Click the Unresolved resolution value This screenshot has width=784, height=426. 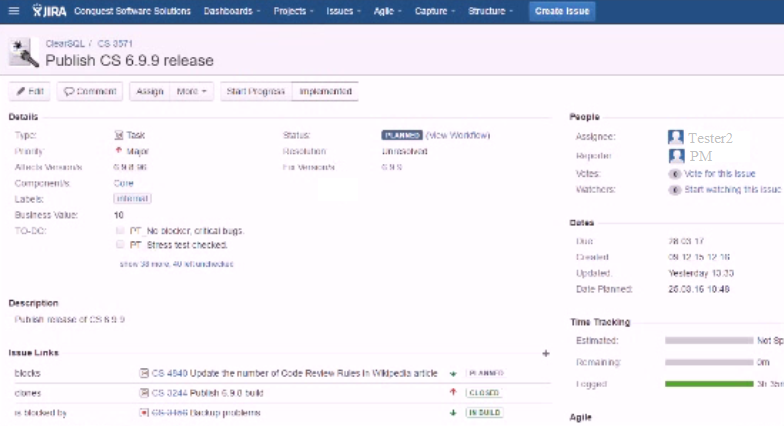pos(404,151)
